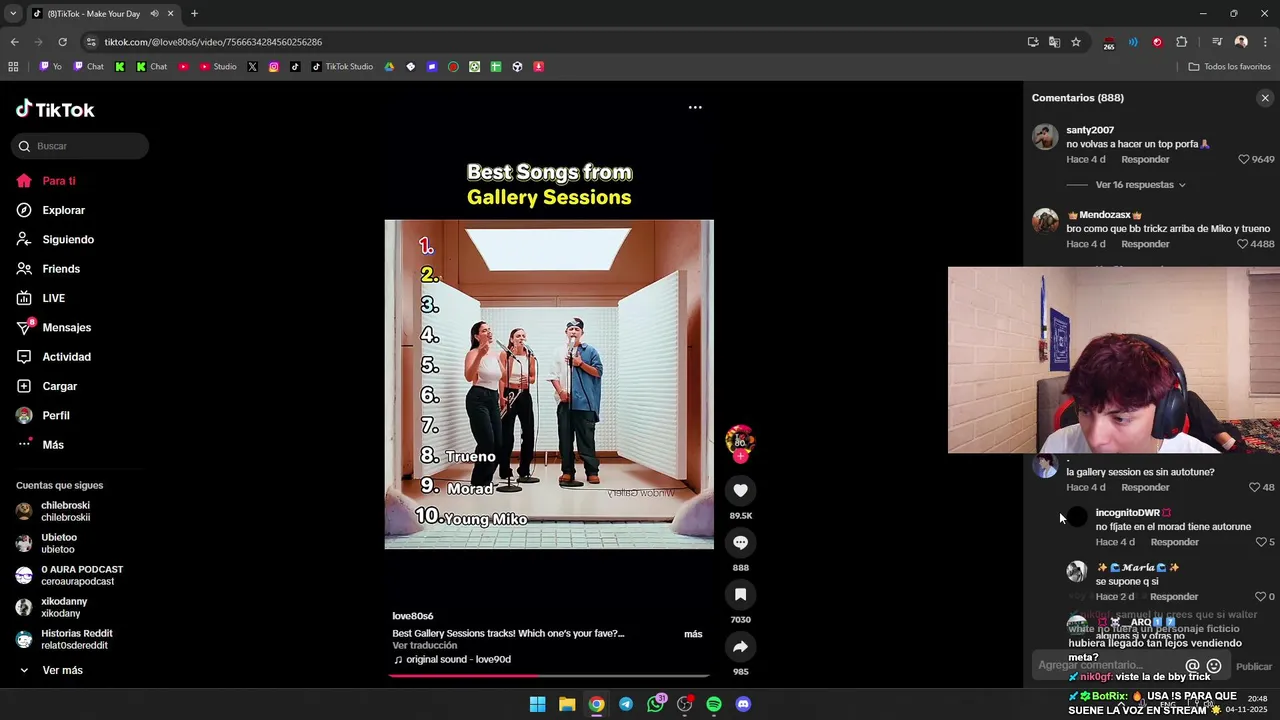Image resolution: width=1280 pixels, height=720 pixels.
Task: Open the chilebroski followed account
Action: pyautogui.click(x=65, y=511)
